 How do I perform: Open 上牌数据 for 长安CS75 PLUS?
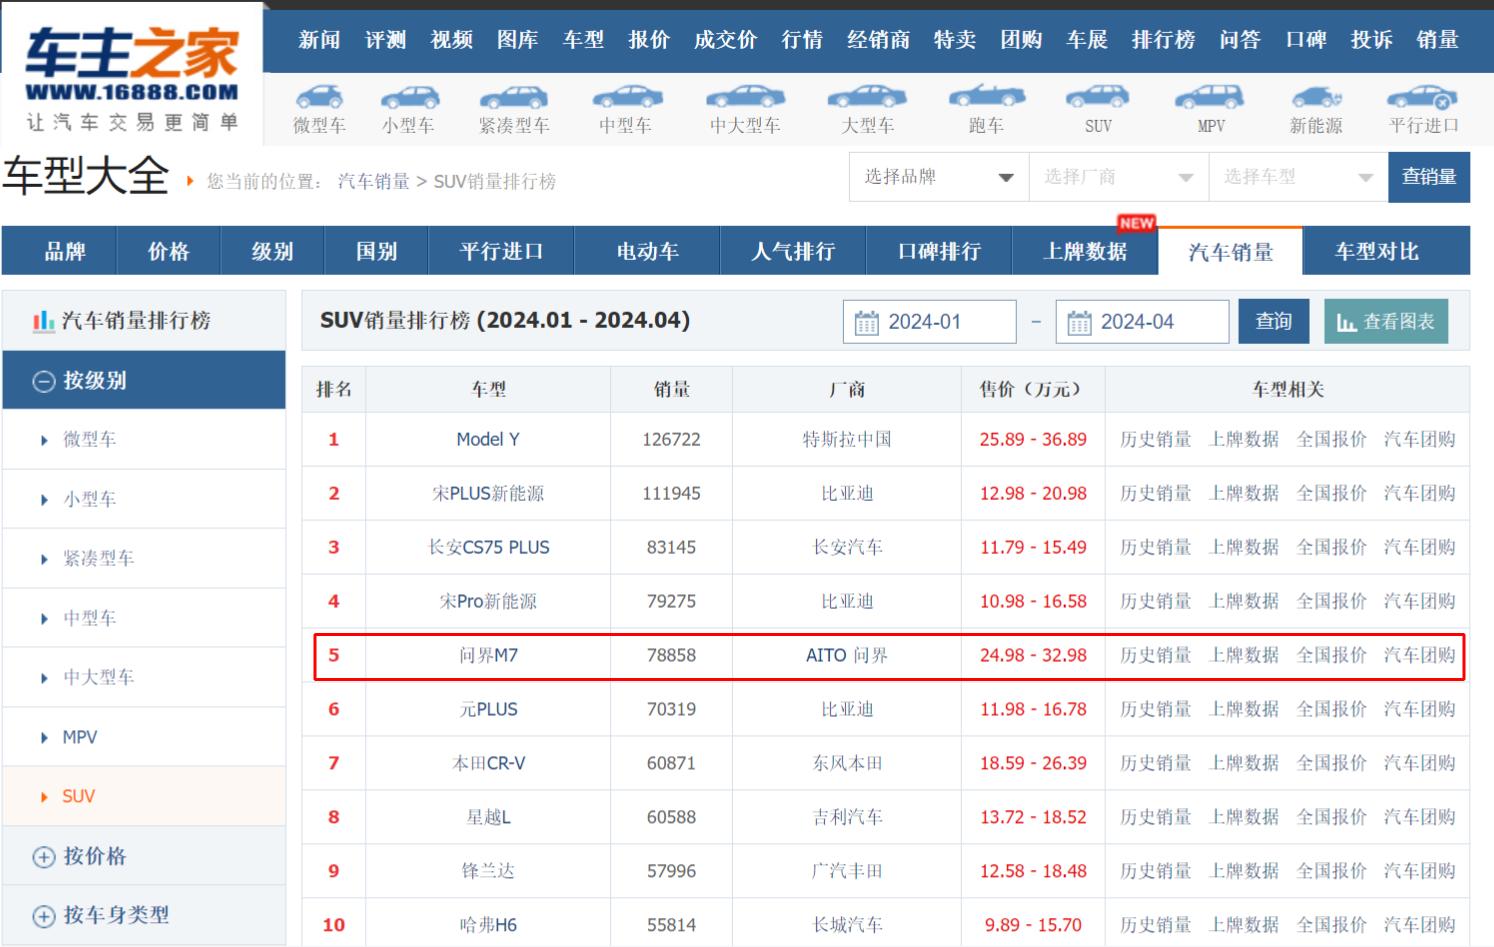(1244, 547)
